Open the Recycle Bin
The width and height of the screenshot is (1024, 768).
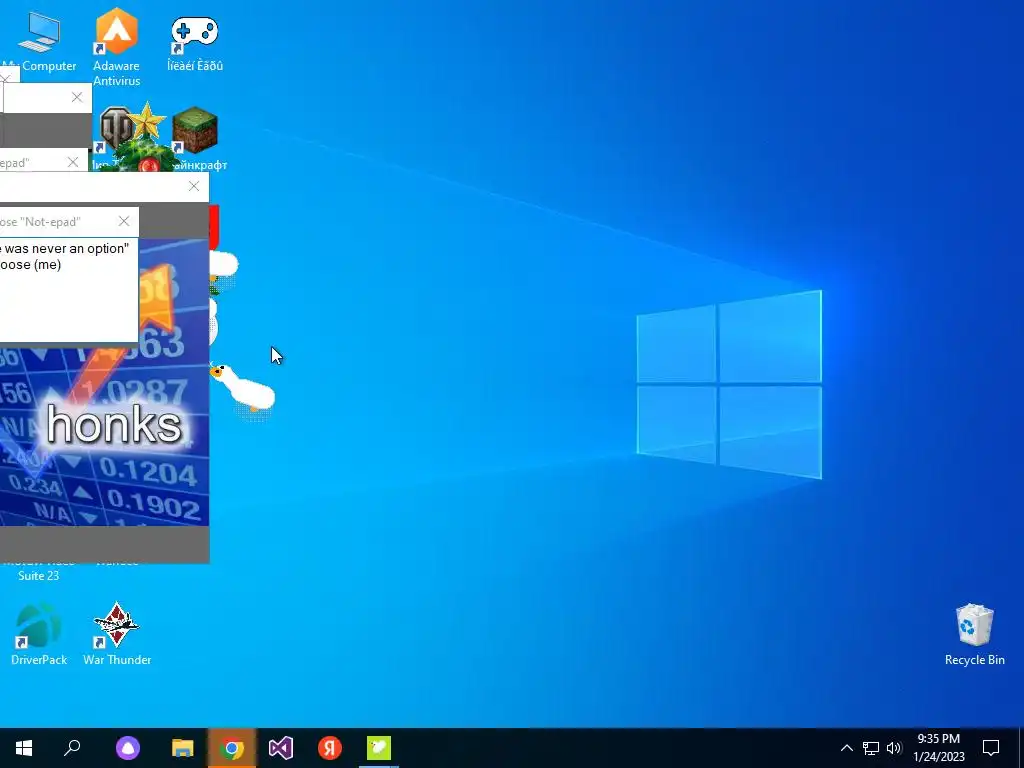tap(974, 633)
